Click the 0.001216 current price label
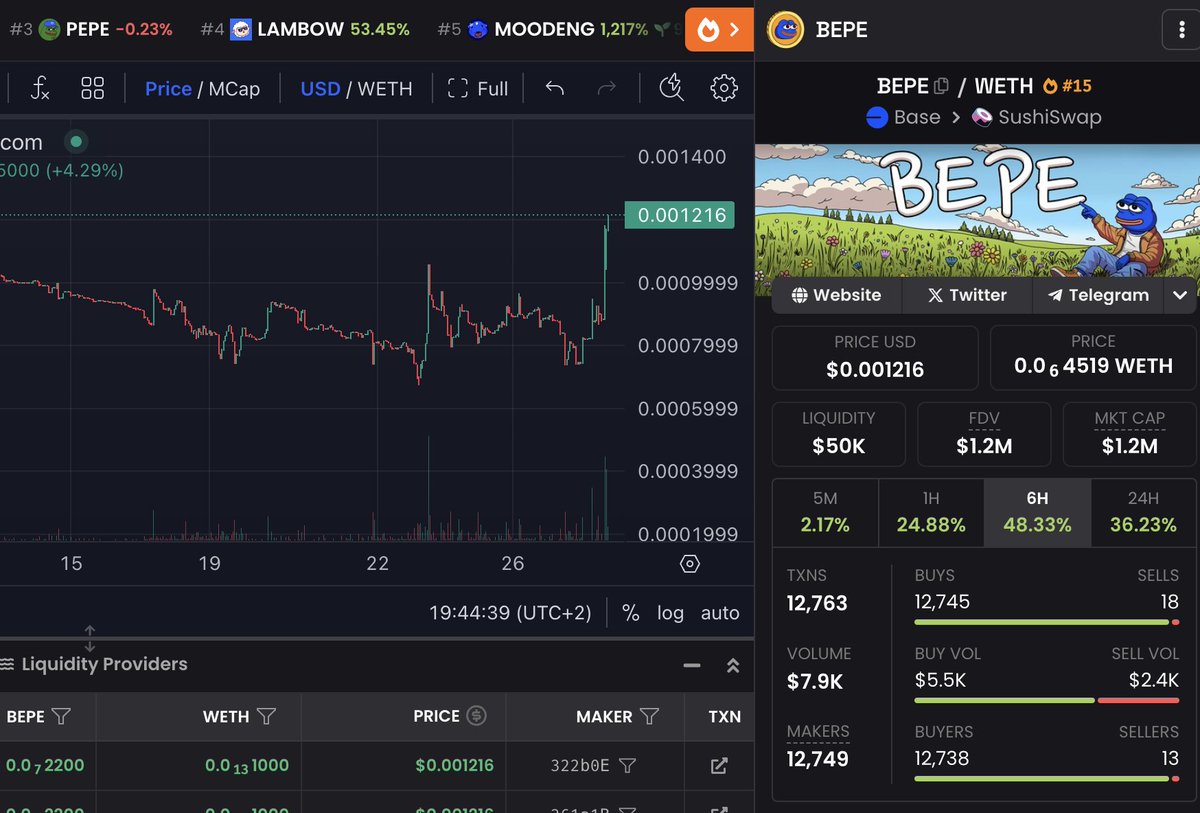This screenshot has height=813, width=1200. 679,215
